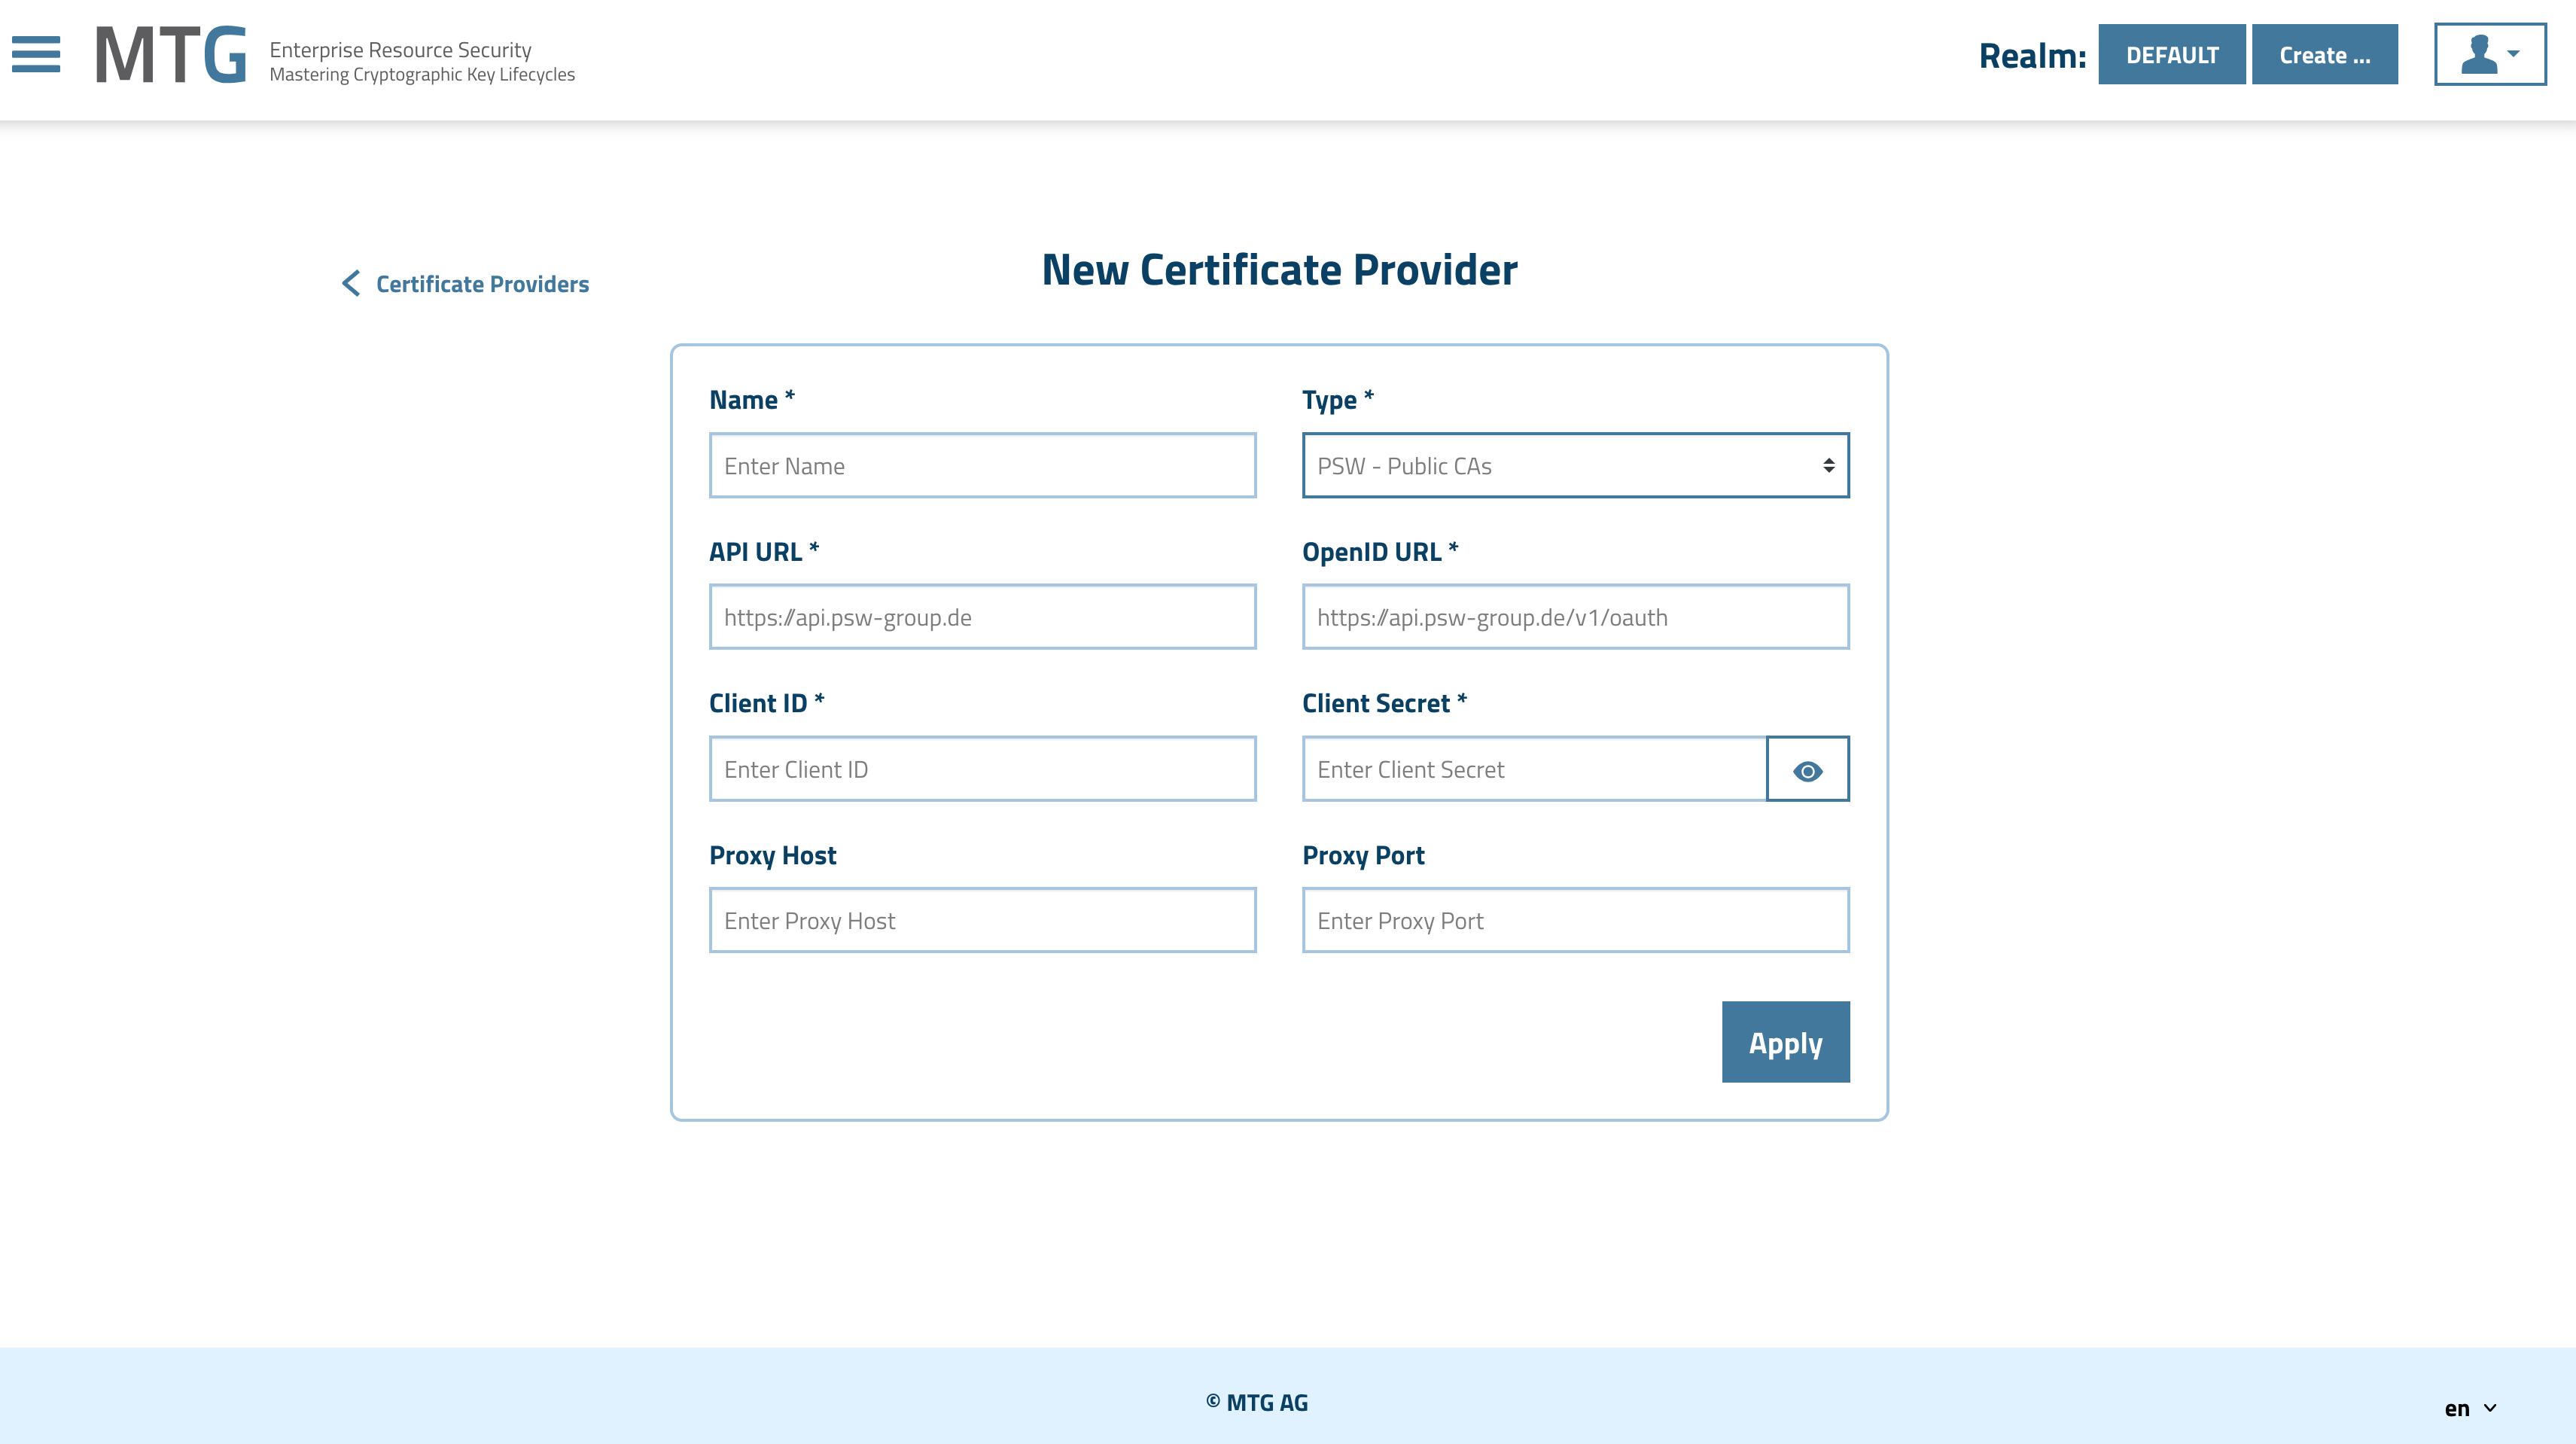Click into the API URL field
Viewport: 2576px width, 1444px height.
pyautogui.click(x=982, y=617)
